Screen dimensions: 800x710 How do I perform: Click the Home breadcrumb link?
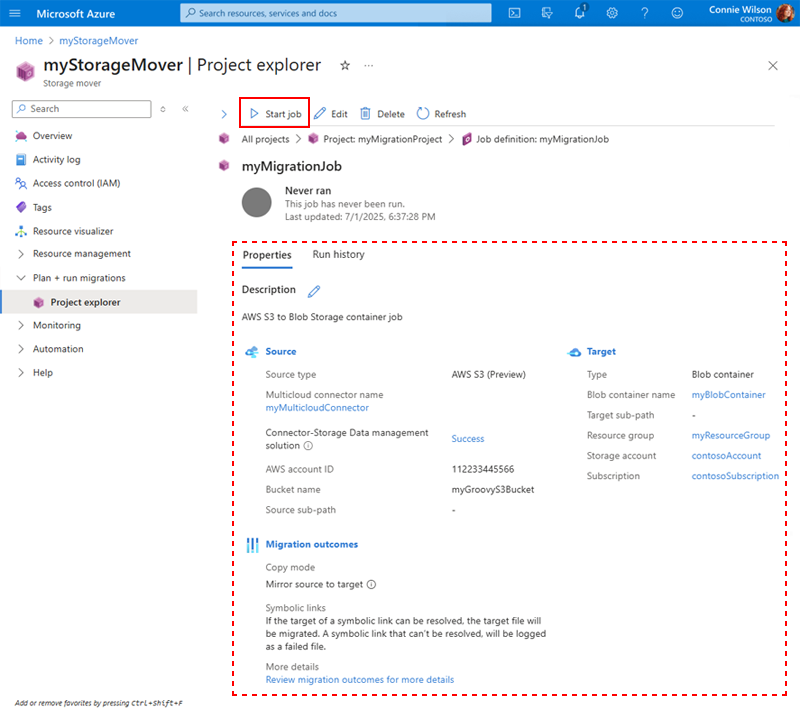29,41
